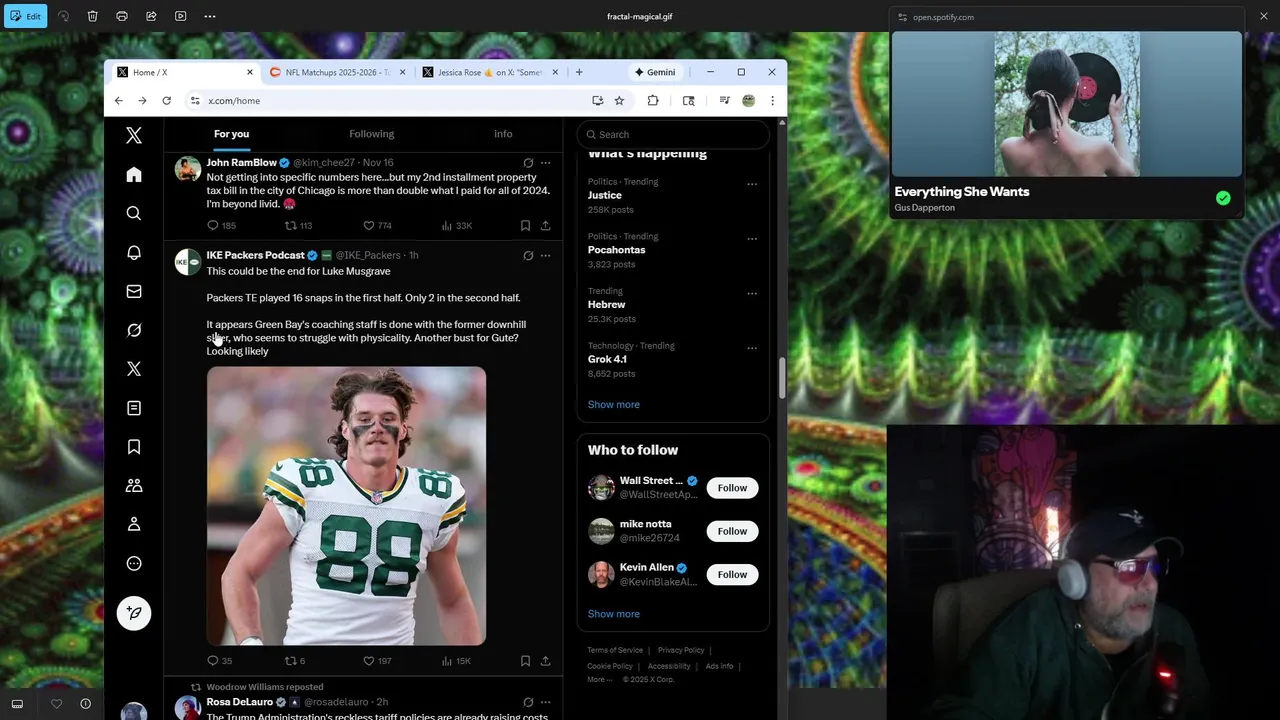The height and width of the screenshot is (720, 1280).
Task: Click Show more under trending list
Action: tap(614, 405)
